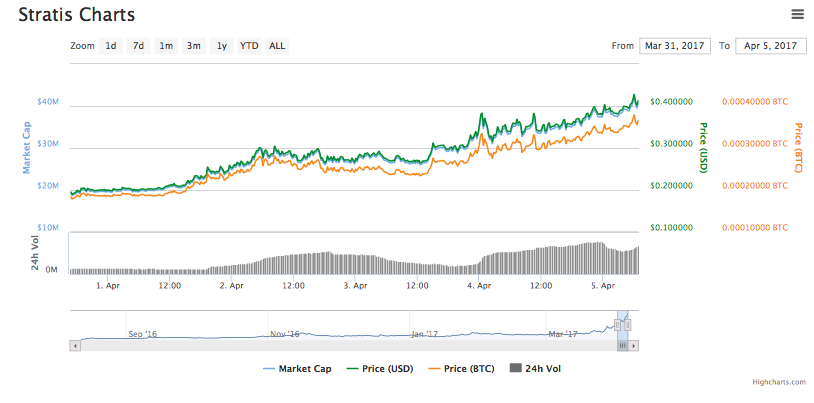814x403 pixels.
Task: Toggle Price (USD) series in legend
Action: point(380,369)
